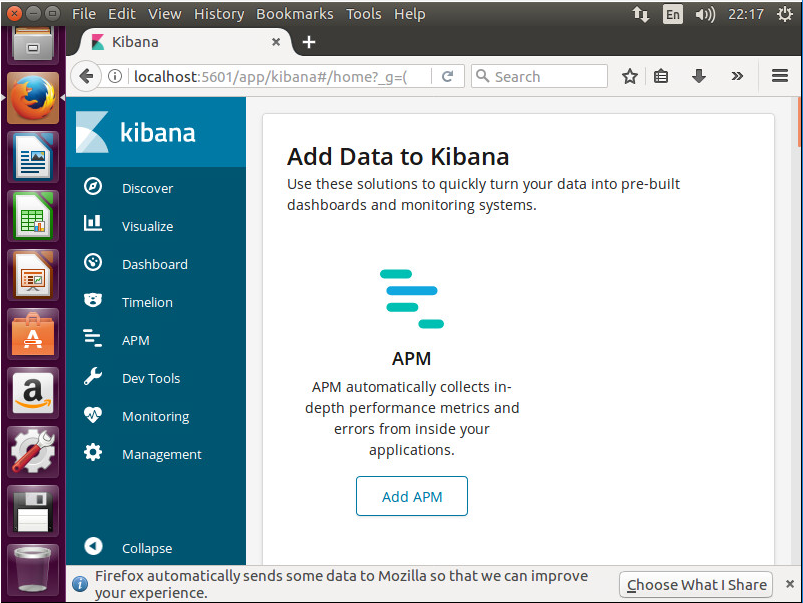
Task: Show site information icon in address bar
Action: coord(115,76)
